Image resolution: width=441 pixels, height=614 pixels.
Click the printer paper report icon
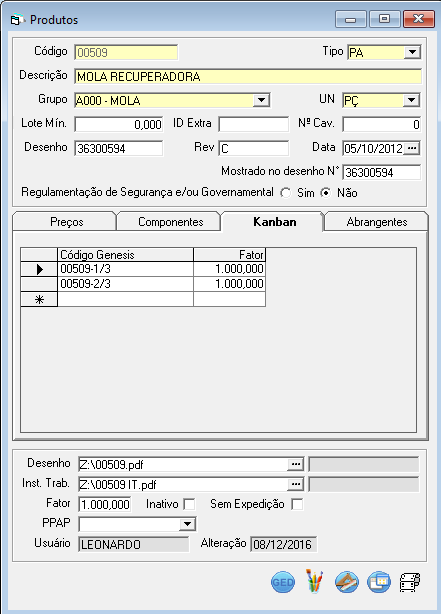point(410,582)
